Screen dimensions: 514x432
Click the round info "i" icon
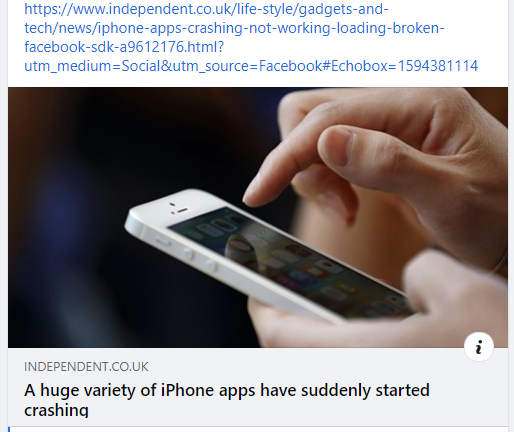(479, 347)
